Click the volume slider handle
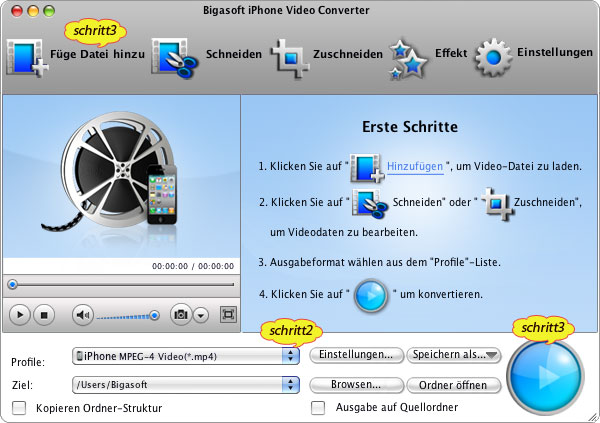Viewport: 600px width, 423px height. coord(154,315)
